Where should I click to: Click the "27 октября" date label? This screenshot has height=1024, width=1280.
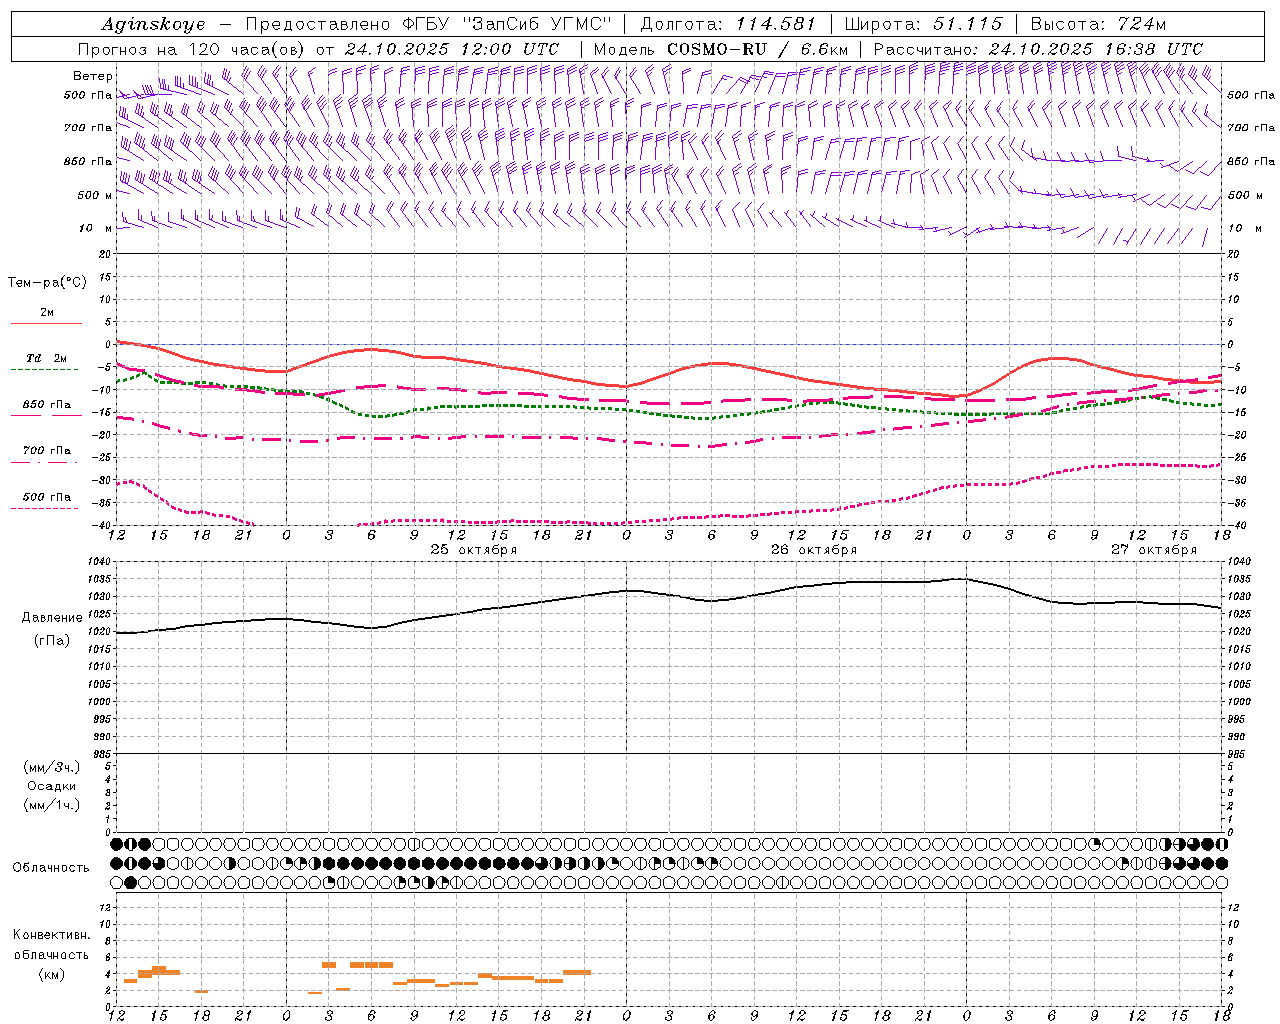point(1154,550)
